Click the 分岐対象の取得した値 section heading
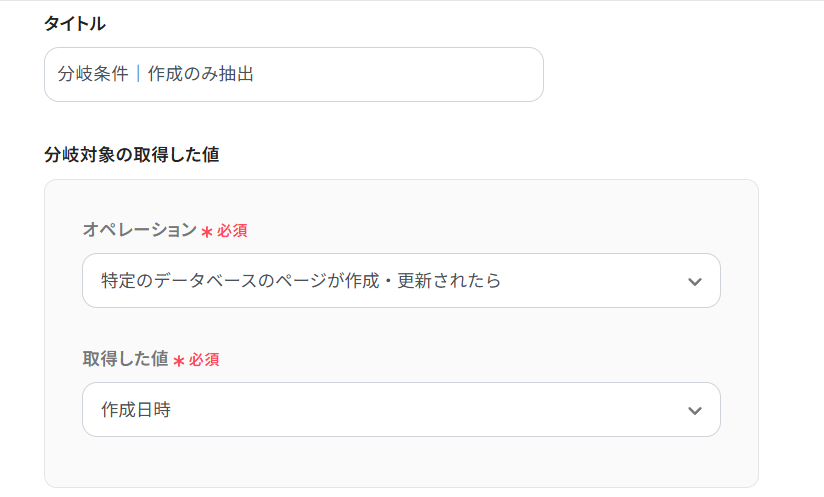Viewport: 824px width, 497px height. [x=131, y=155]
